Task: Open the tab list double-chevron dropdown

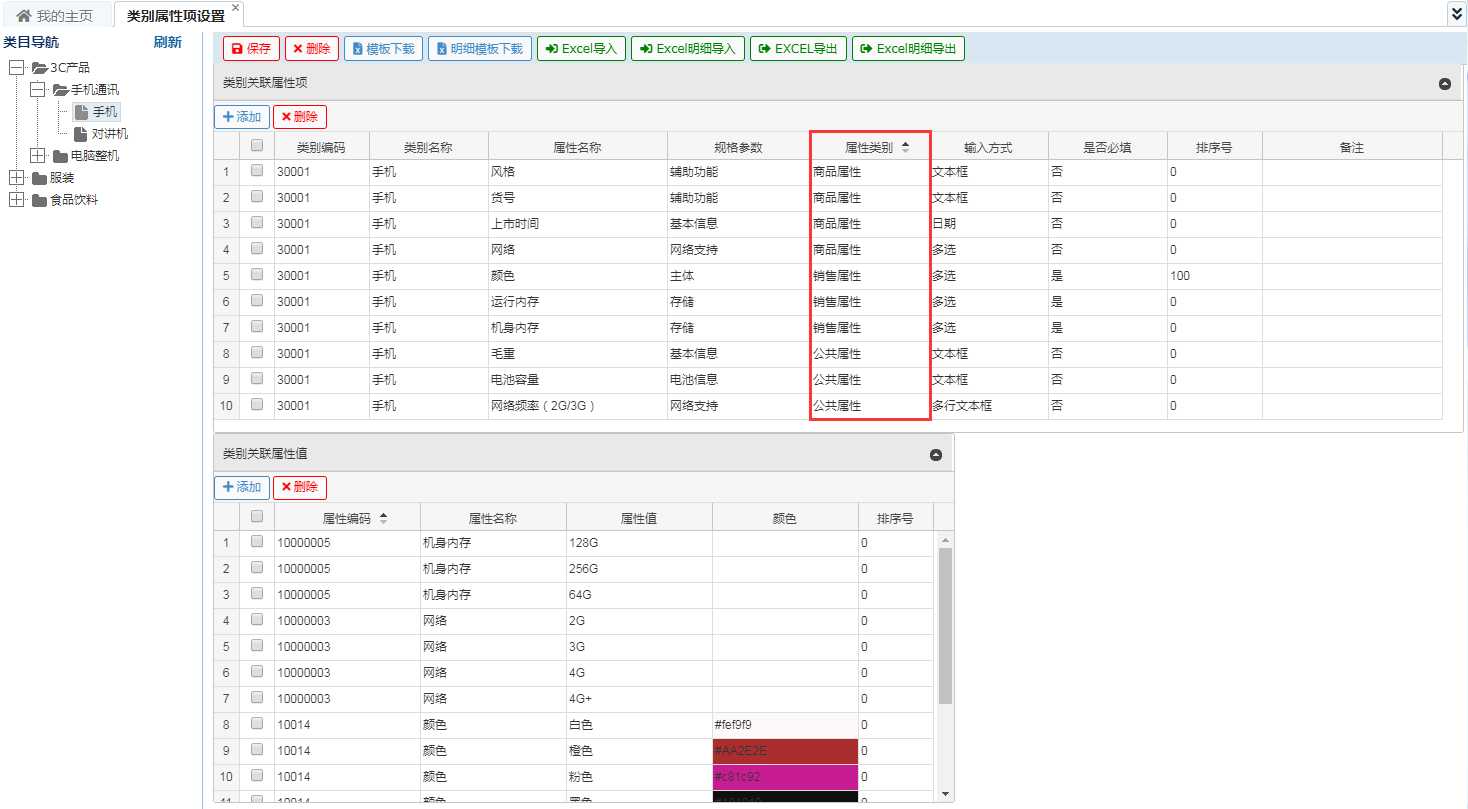Action: tap(1456, 13)
